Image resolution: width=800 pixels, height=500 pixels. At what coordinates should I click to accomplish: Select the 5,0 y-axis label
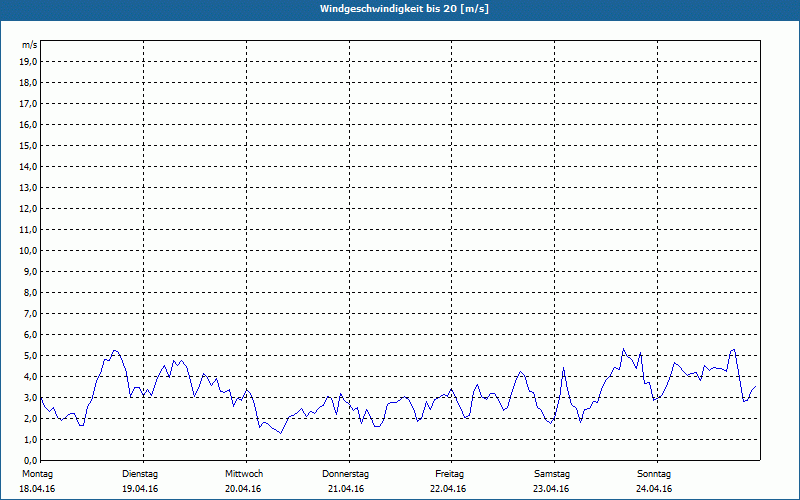(x=30, y=356)
